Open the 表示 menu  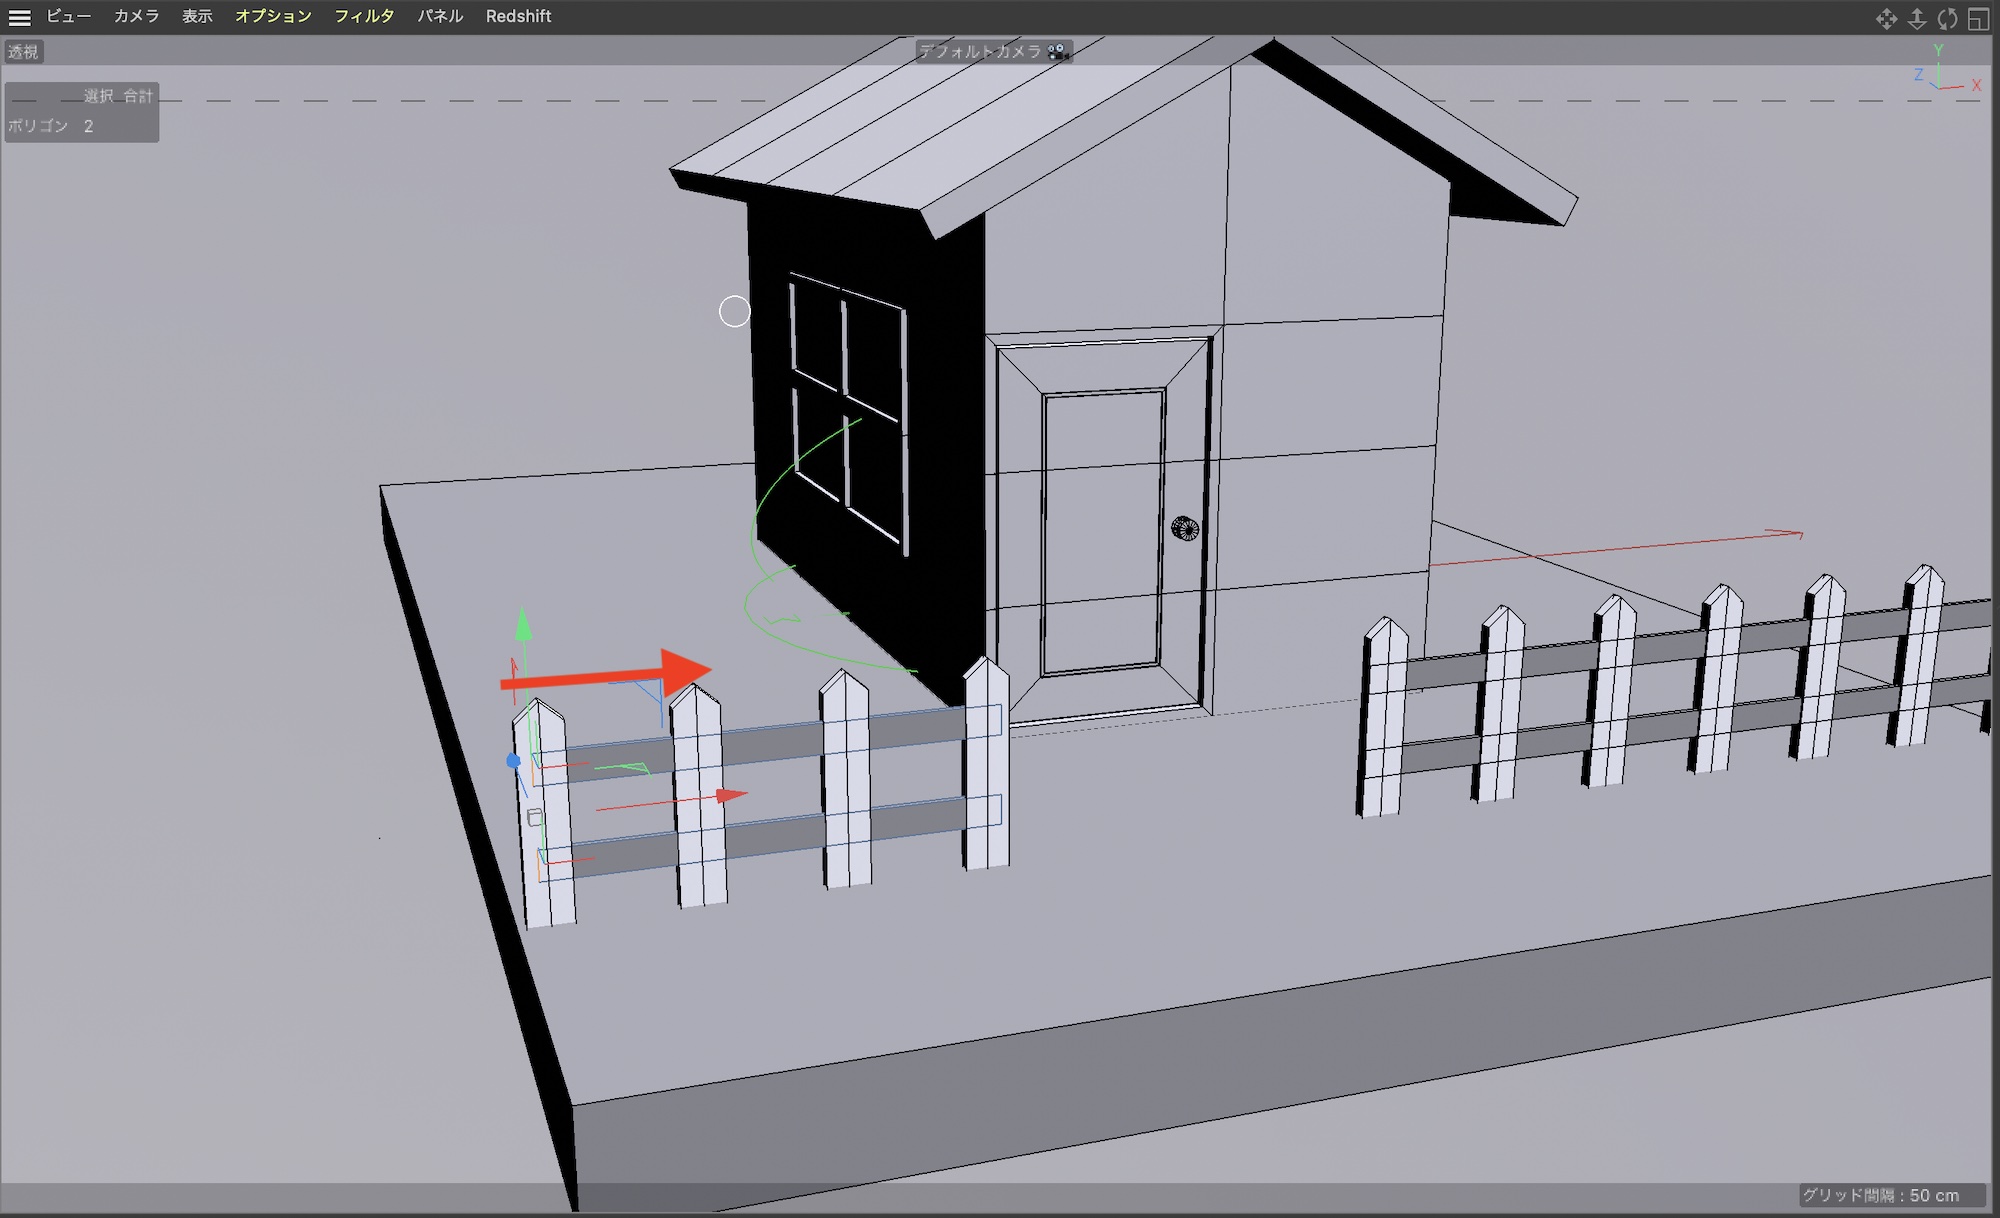(x=197, y=16)
